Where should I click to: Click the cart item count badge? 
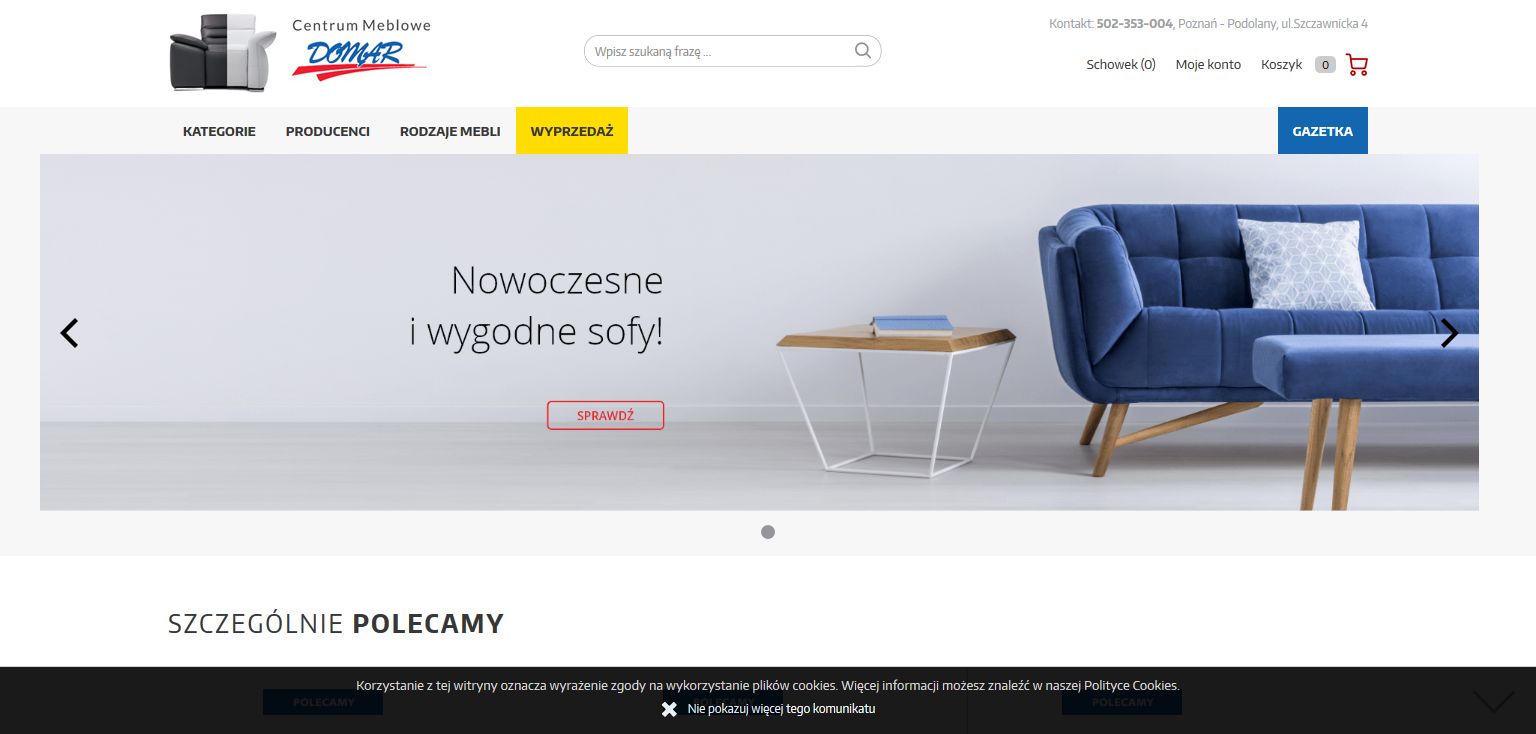tap(1325, 65)
